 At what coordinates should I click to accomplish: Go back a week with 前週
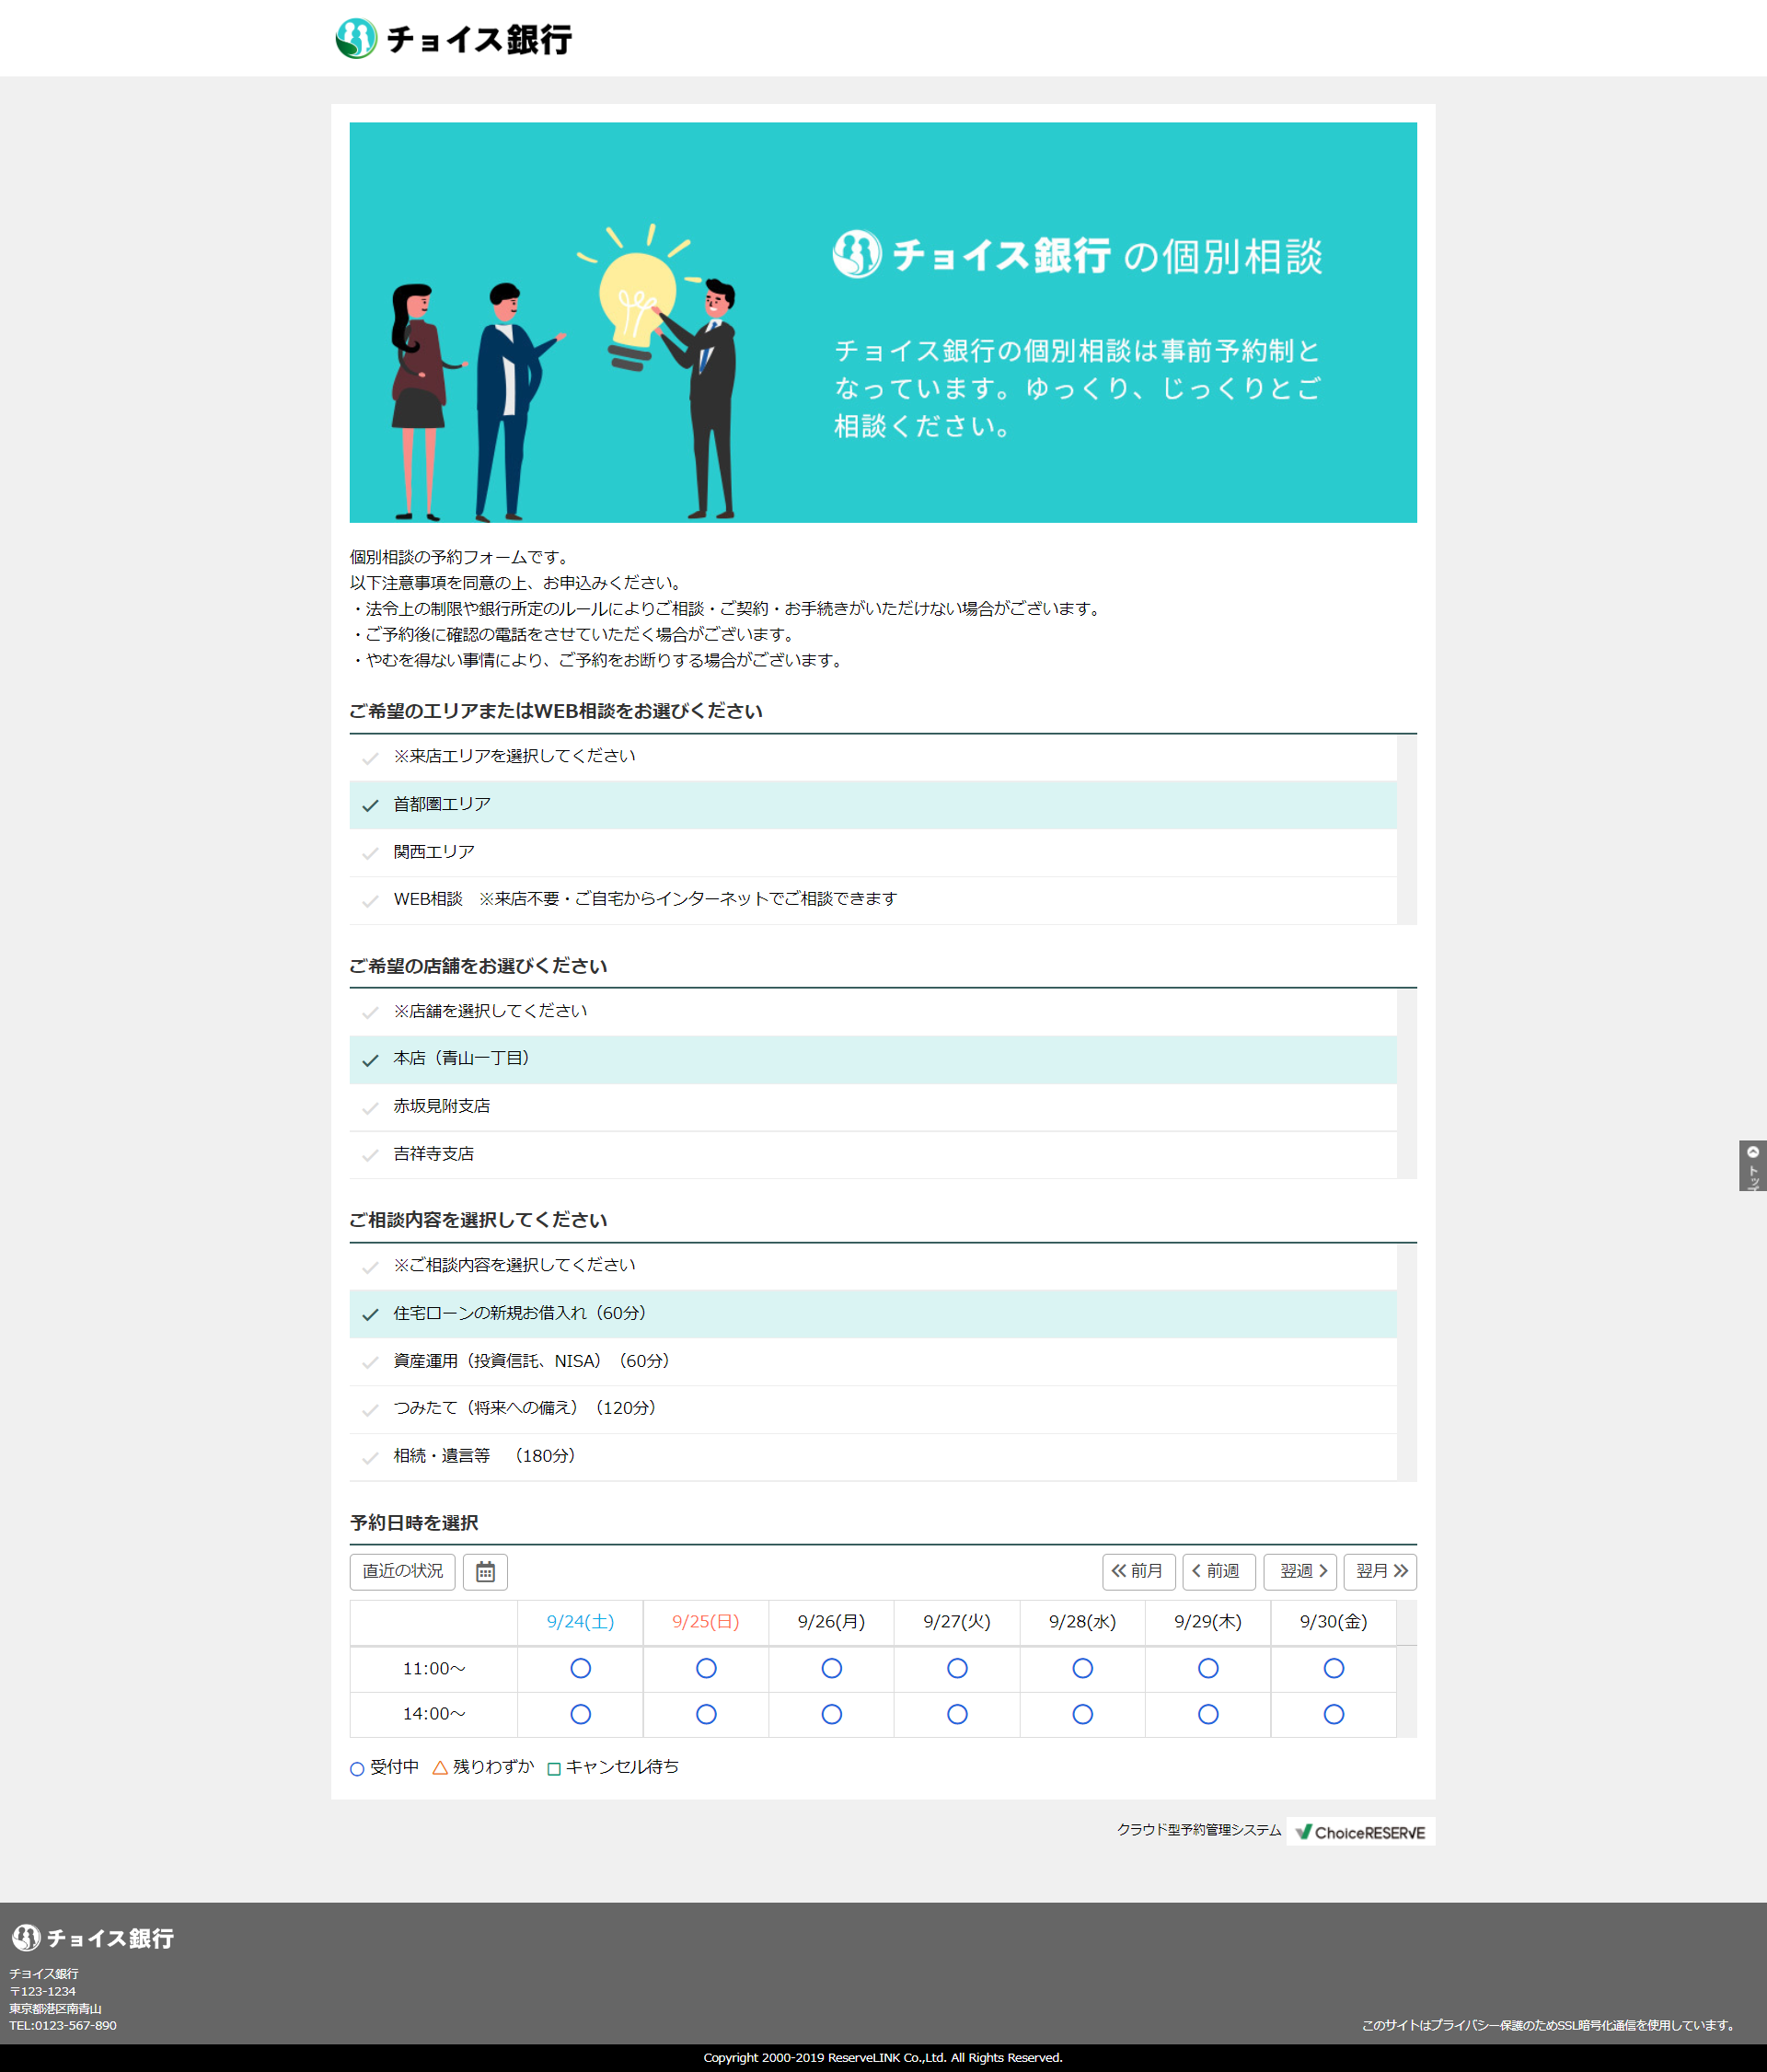[1218, 1571]
